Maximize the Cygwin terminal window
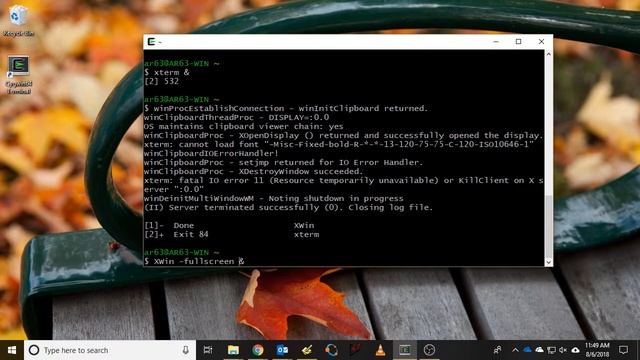Screen dimensions: 640x360 [x=518, y=42]
